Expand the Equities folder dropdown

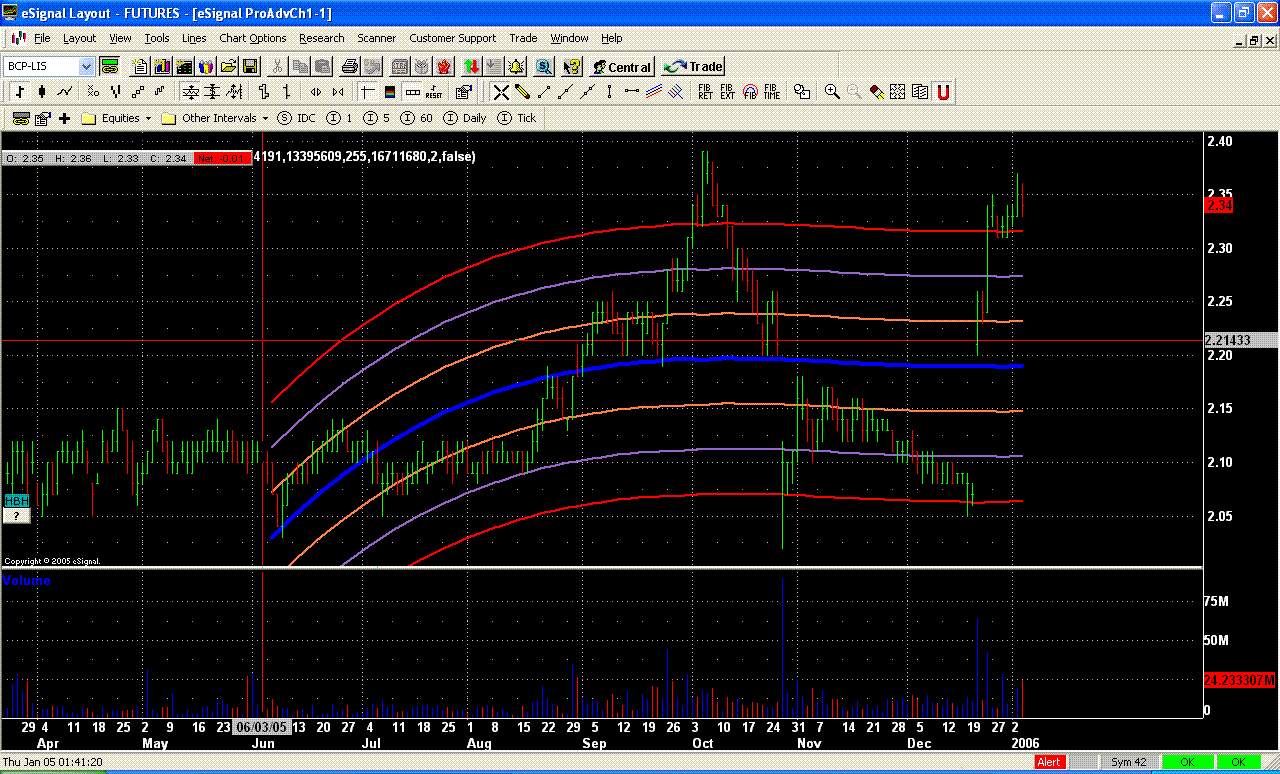pos(148,118)
